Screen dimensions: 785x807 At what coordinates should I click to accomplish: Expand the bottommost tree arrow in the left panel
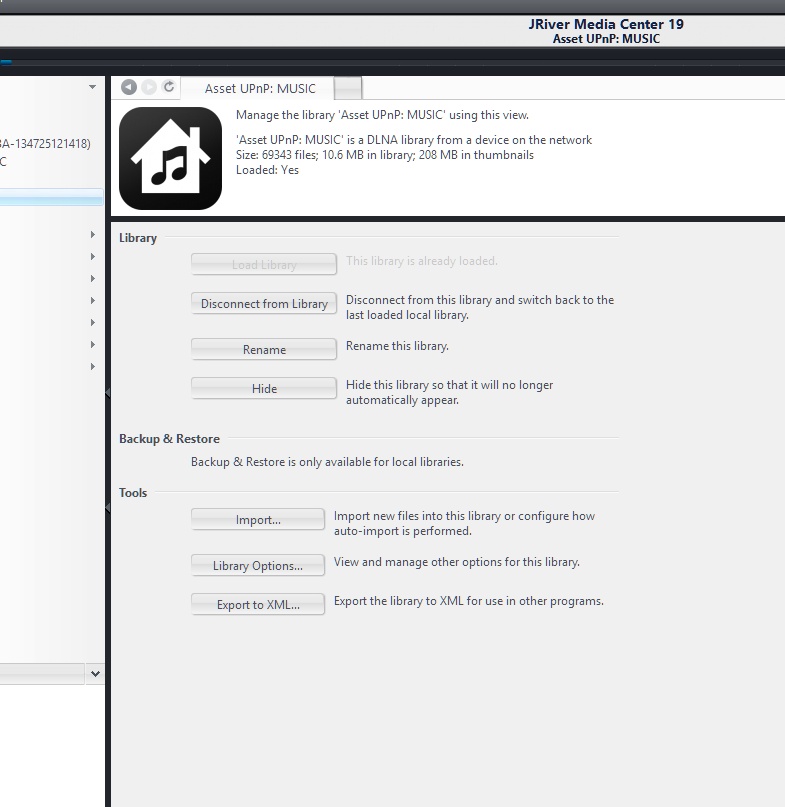pyautogui.click(x=92, y=367)
